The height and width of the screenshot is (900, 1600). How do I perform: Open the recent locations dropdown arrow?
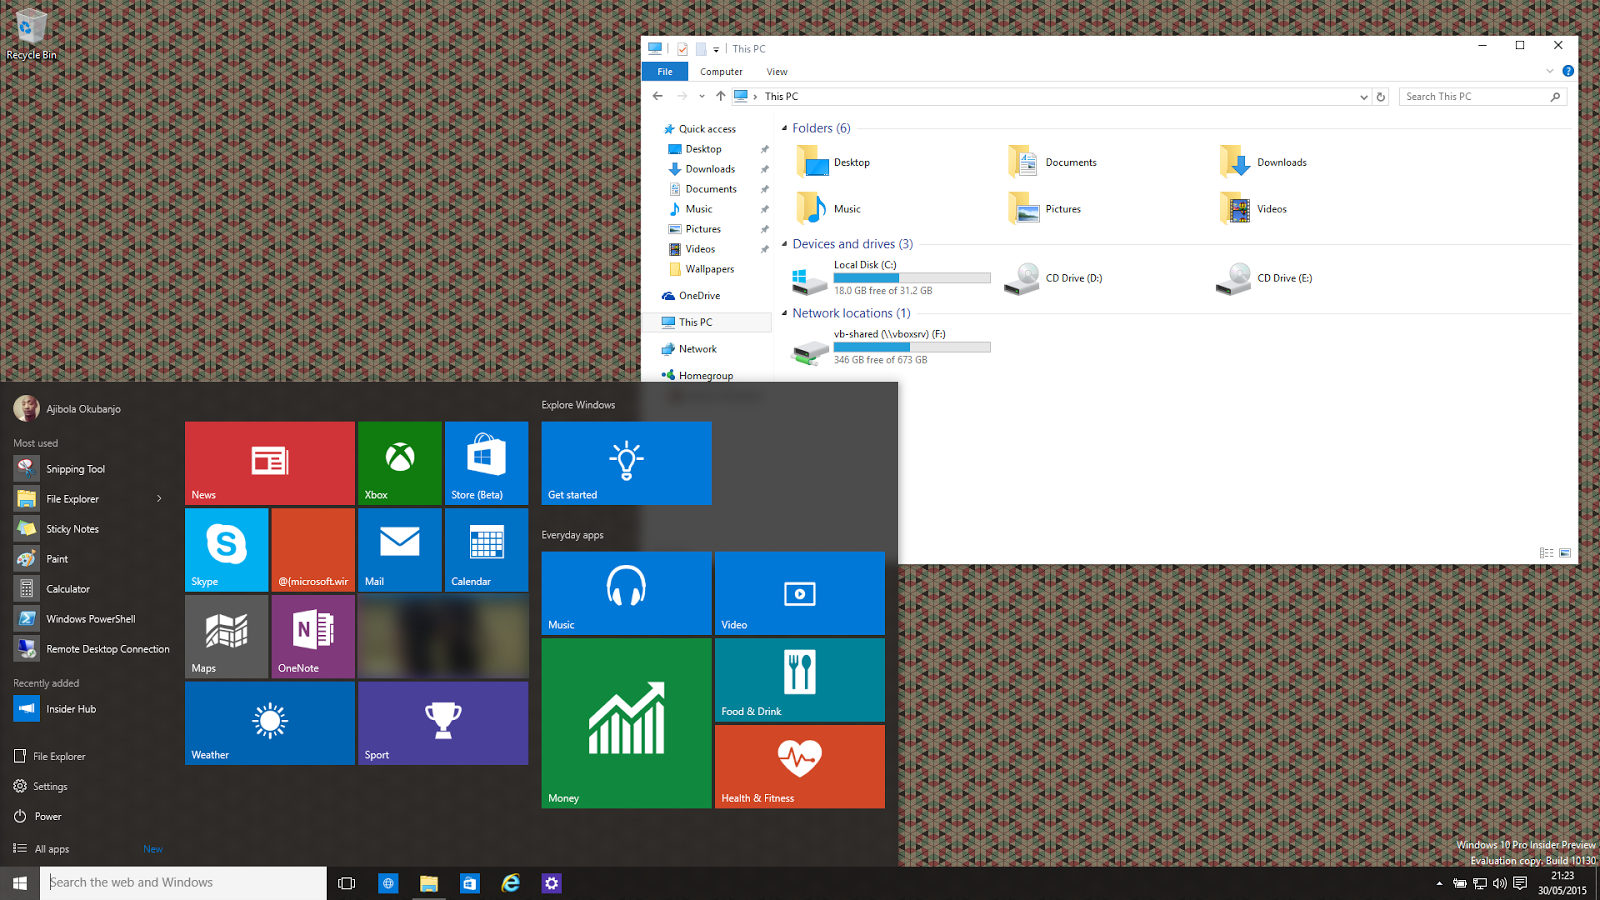702,97
